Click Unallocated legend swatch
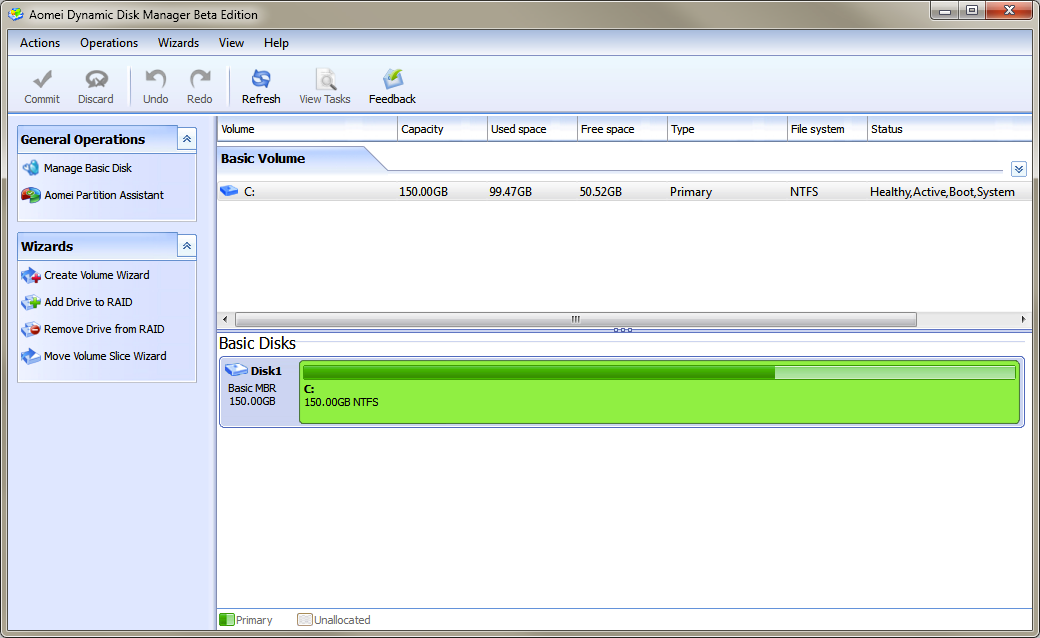 pos(304,619)
